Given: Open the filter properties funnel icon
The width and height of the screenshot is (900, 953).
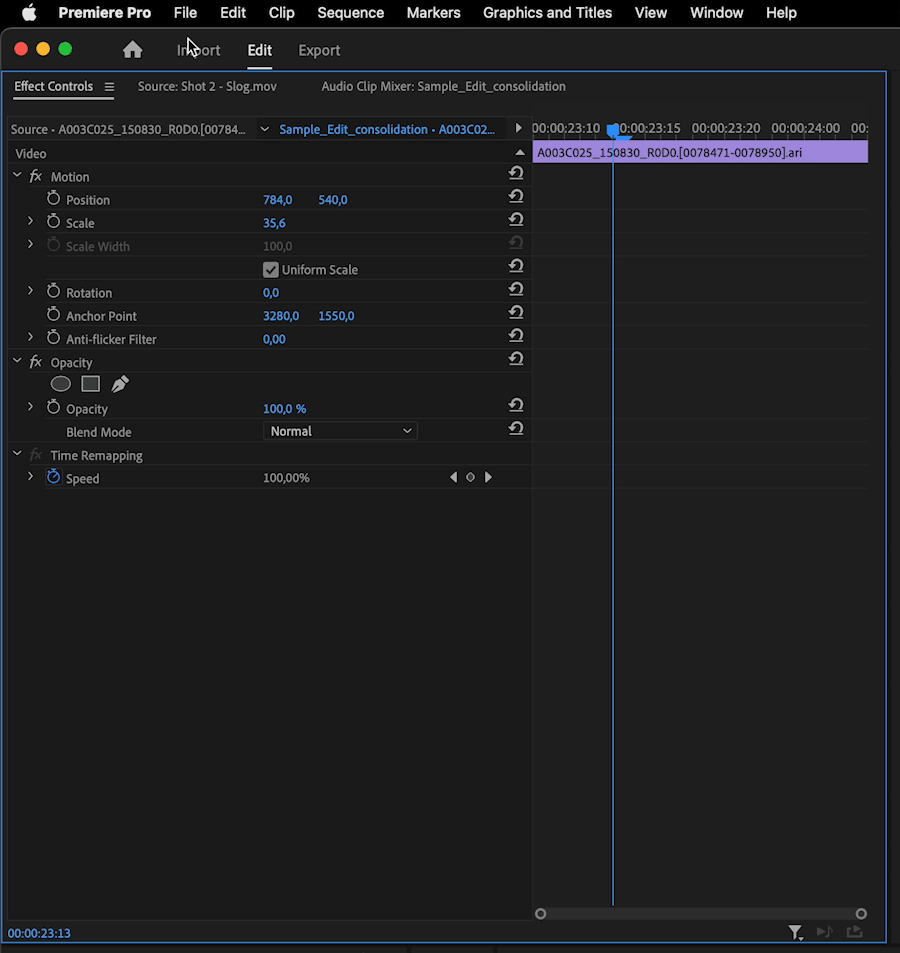Looking at the screenshot, I should pyautogui.click(x=795, y=932).
